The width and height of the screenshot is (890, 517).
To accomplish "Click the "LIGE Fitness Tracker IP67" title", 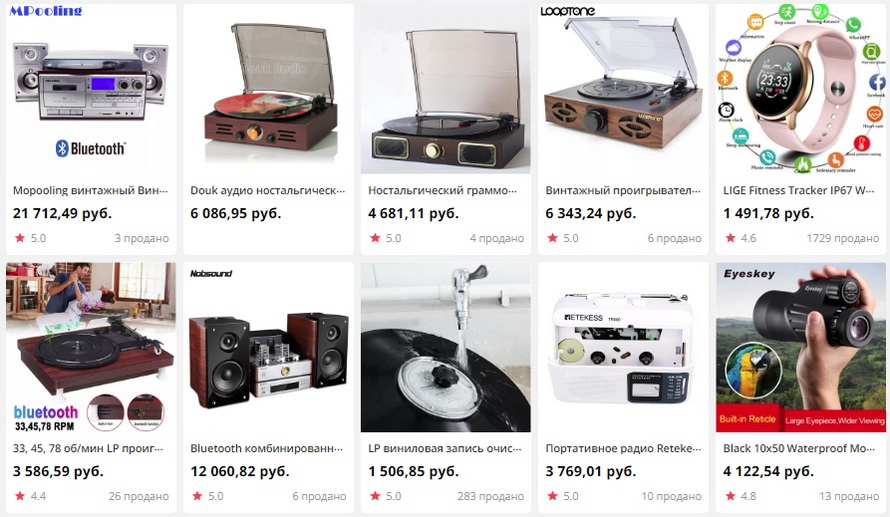I will [799, 191].
